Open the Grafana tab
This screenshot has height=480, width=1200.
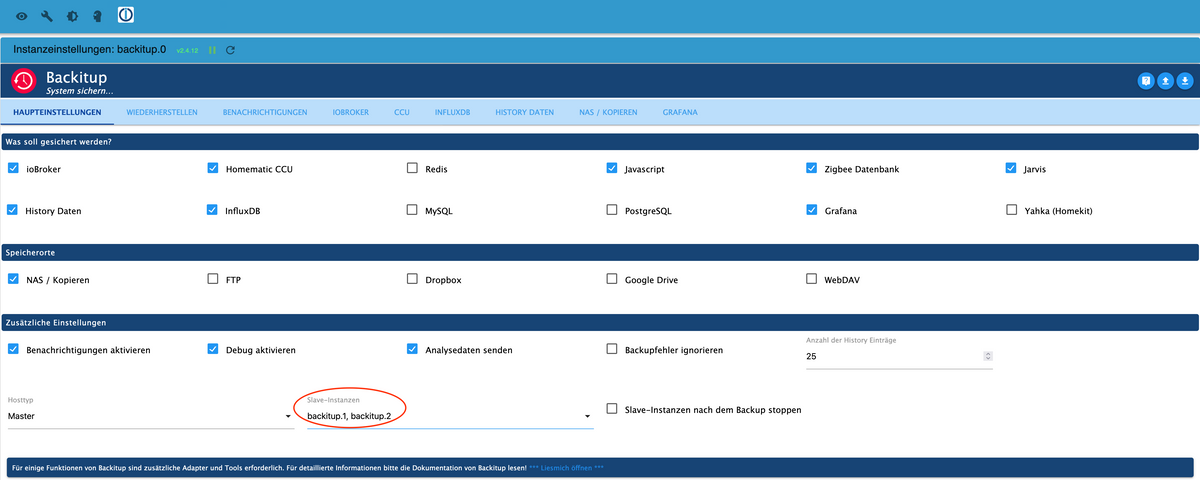680,112
